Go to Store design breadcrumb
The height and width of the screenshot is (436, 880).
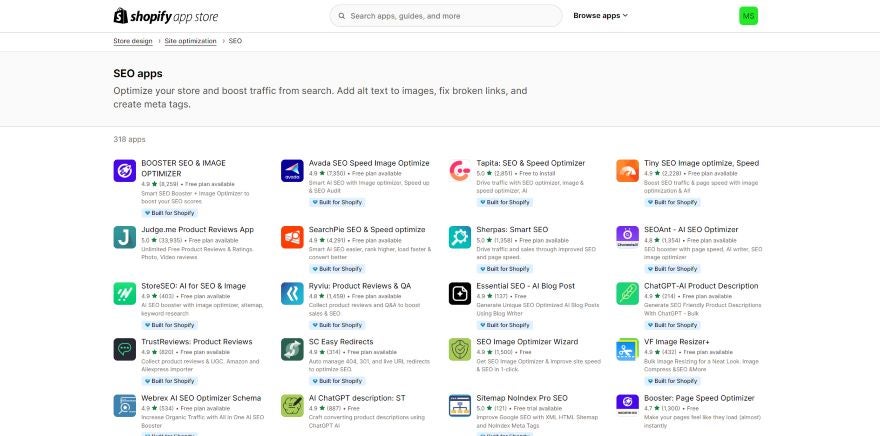pyautogui.click(x=133, y=41)
